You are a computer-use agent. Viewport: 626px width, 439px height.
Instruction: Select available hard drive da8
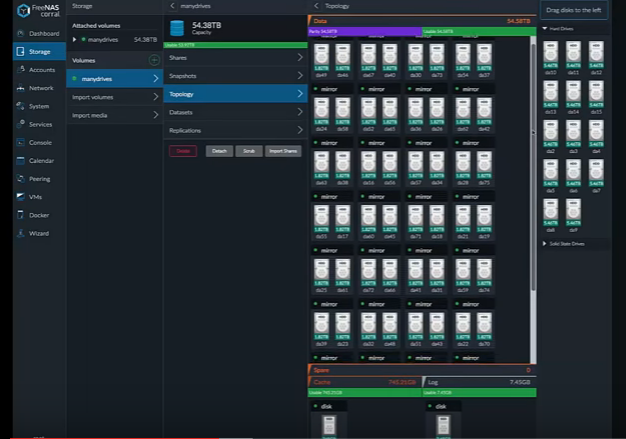(x=551, y=216)
